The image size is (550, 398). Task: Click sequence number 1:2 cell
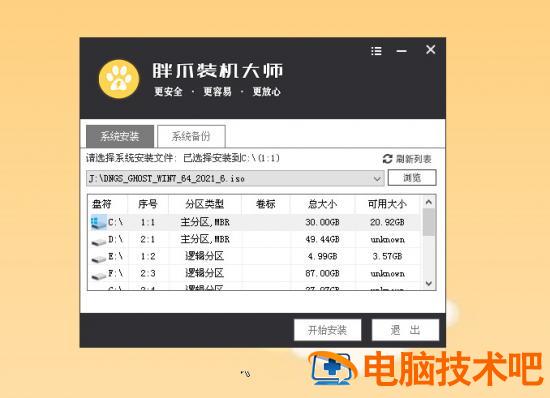(148, 256)
